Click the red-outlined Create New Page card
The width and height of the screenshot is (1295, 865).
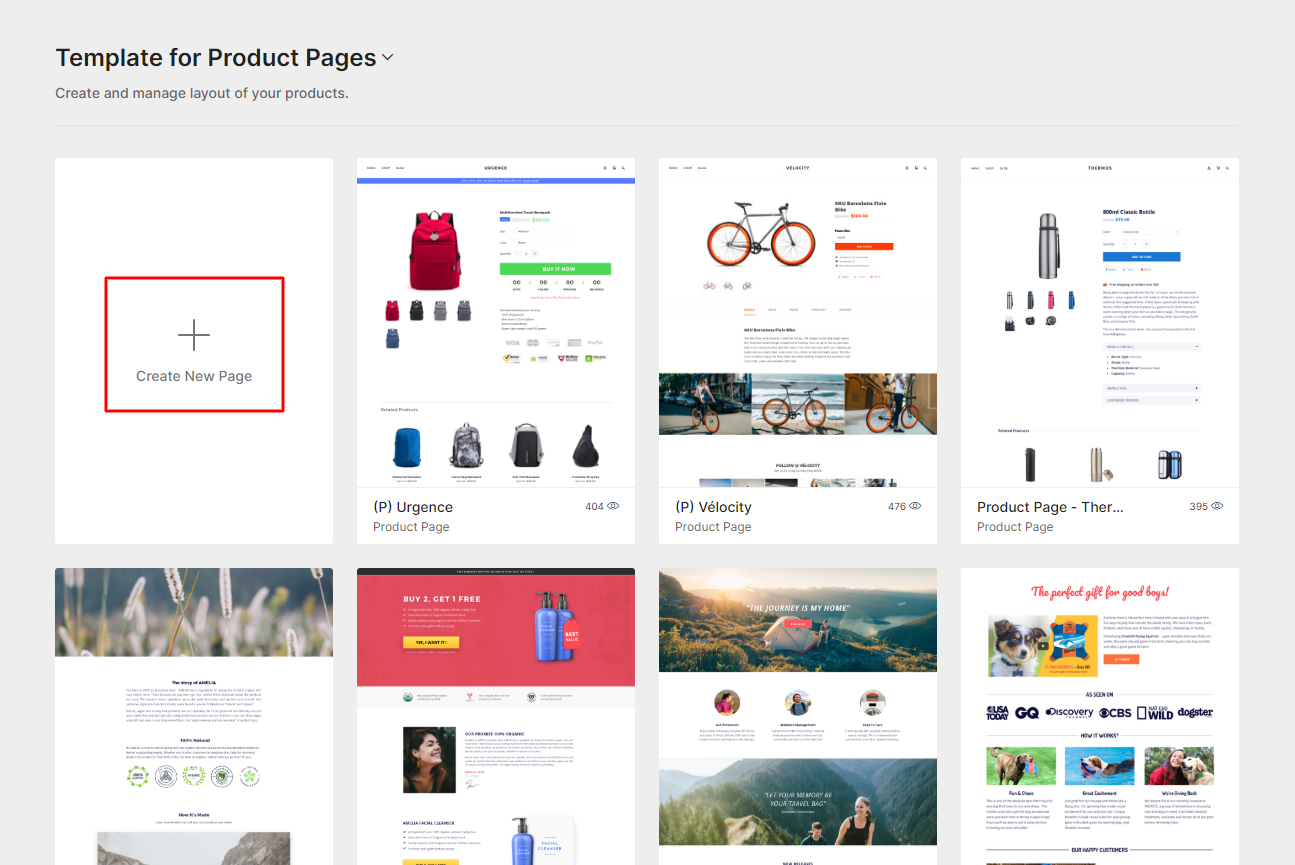point(194,344)
